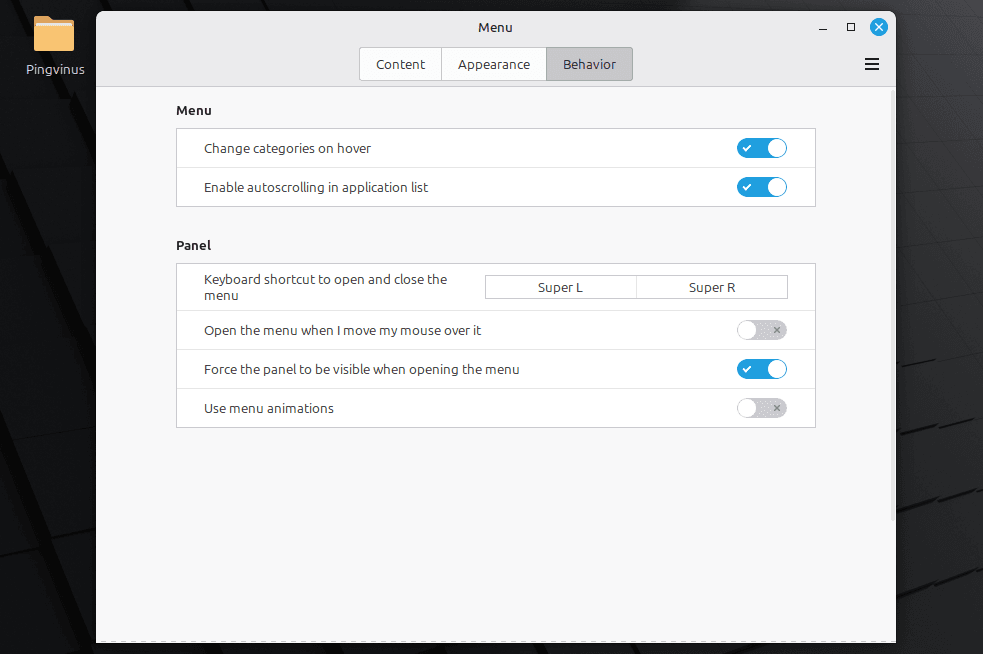Click the Use menu animations label text
Image resolution: width=983 pixels, height=654 pixels.
point(269,408)
